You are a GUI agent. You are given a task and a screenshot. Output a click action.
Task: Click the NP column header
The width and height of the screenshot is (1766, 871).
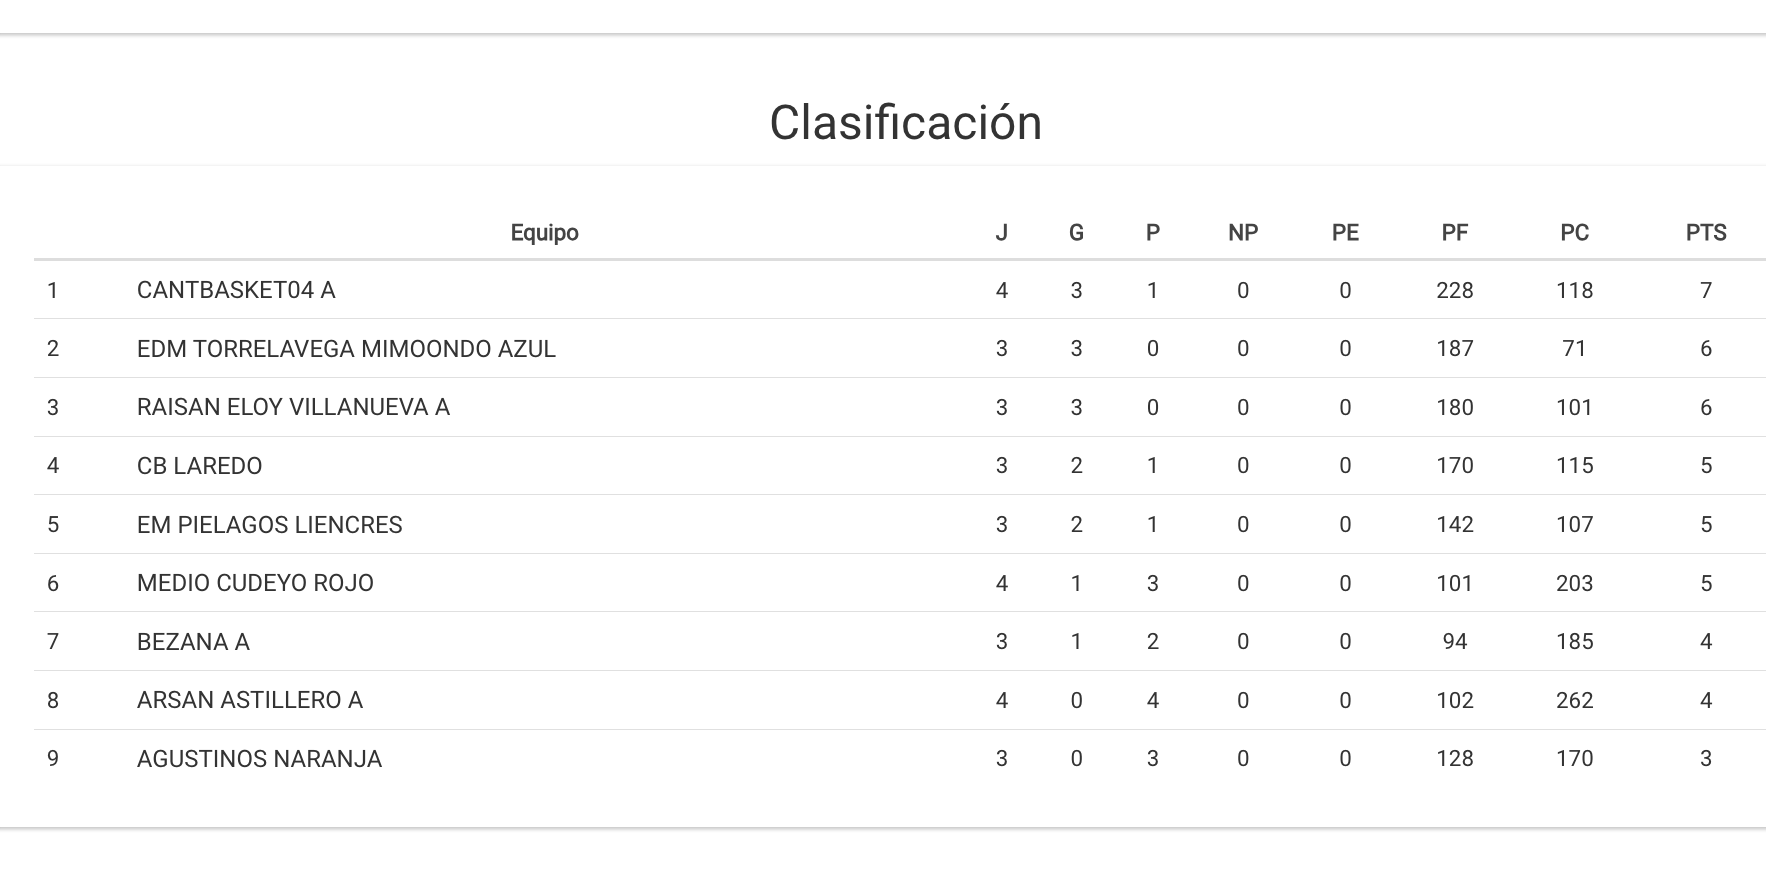coord(1242,233)
